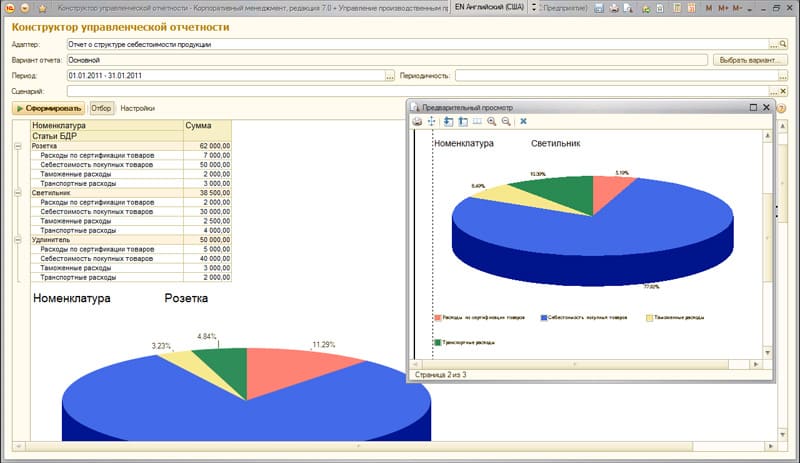800x463 pixels.
Task: Select Себестоимость покупных товаров under Удлинитель
Action: pos(131,259)
